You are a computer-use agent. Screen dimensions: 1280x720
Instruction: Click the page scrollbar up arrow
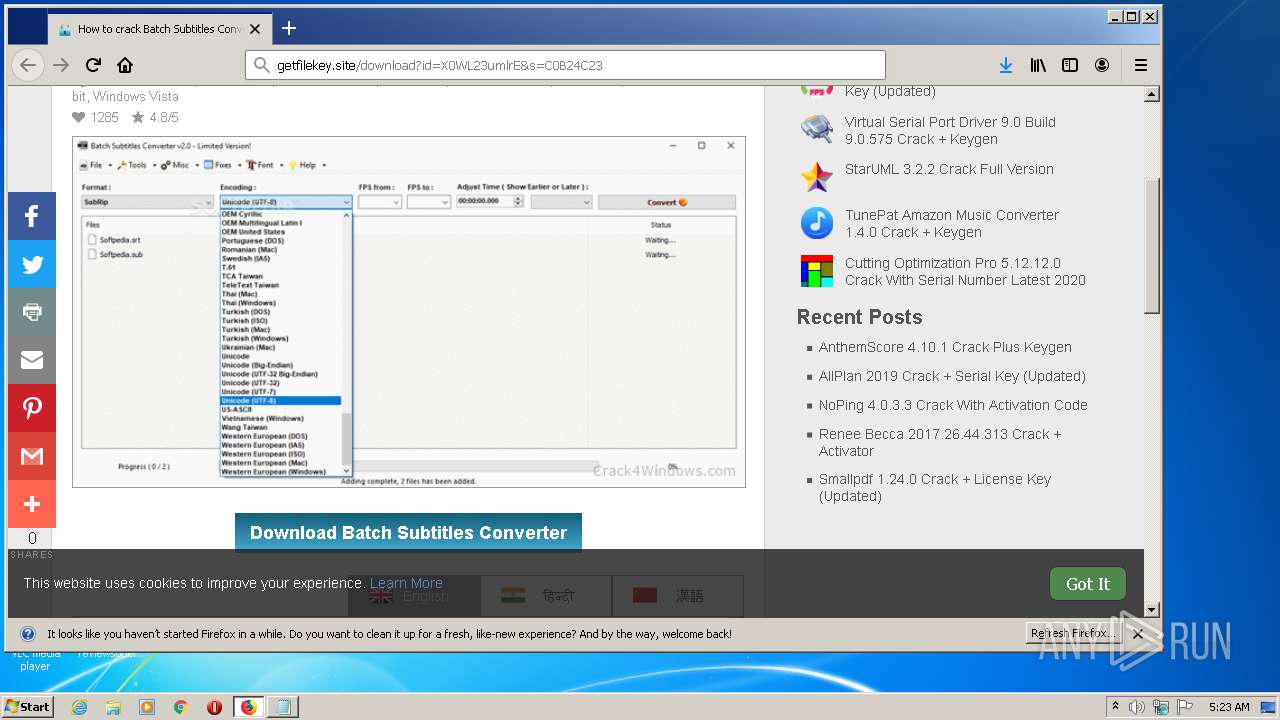coord(1151,95)
